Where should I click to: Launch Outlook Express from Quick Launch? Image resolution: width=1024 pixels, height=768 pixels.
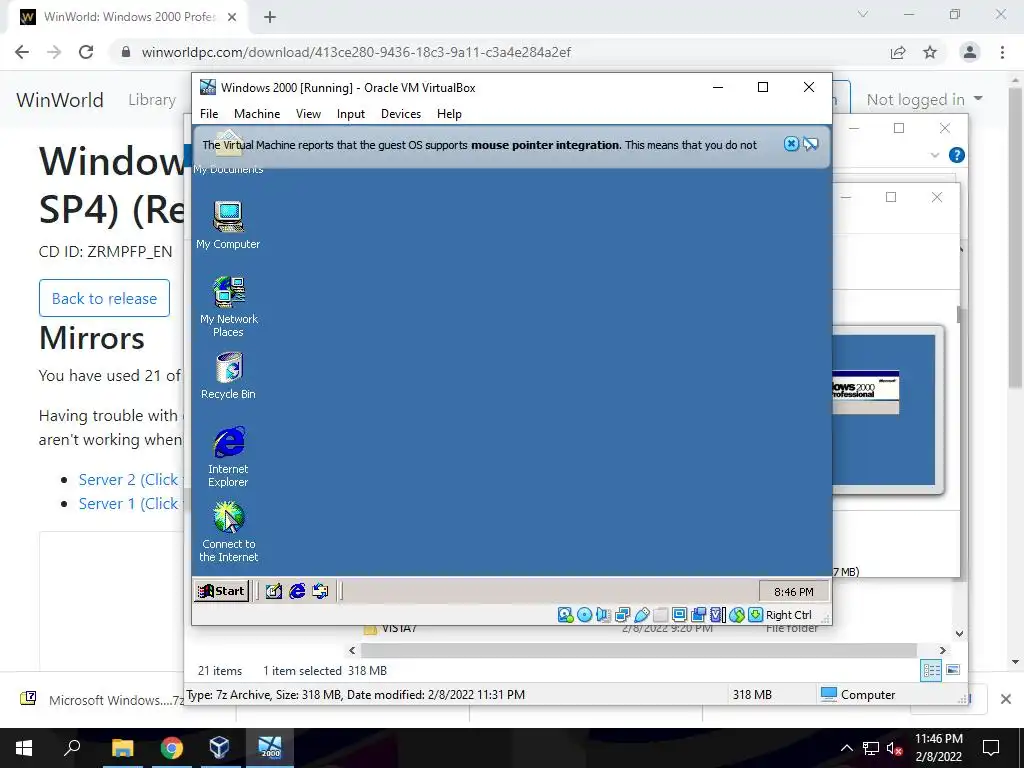(x=320, y=592)
